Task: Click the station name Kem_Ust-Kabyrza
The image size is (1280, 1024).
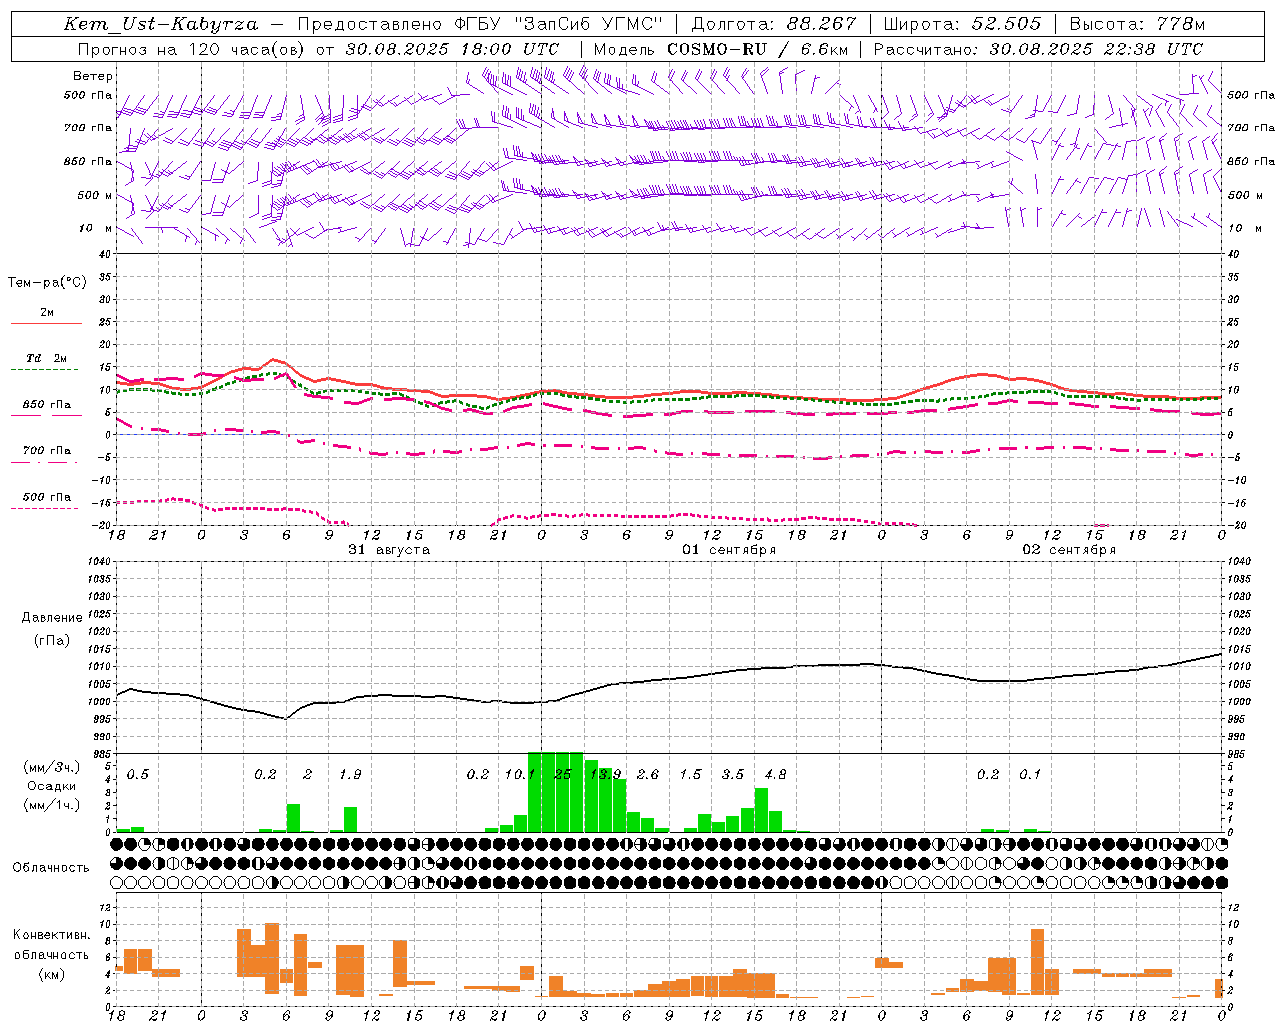Action: (x=161, y=24)
